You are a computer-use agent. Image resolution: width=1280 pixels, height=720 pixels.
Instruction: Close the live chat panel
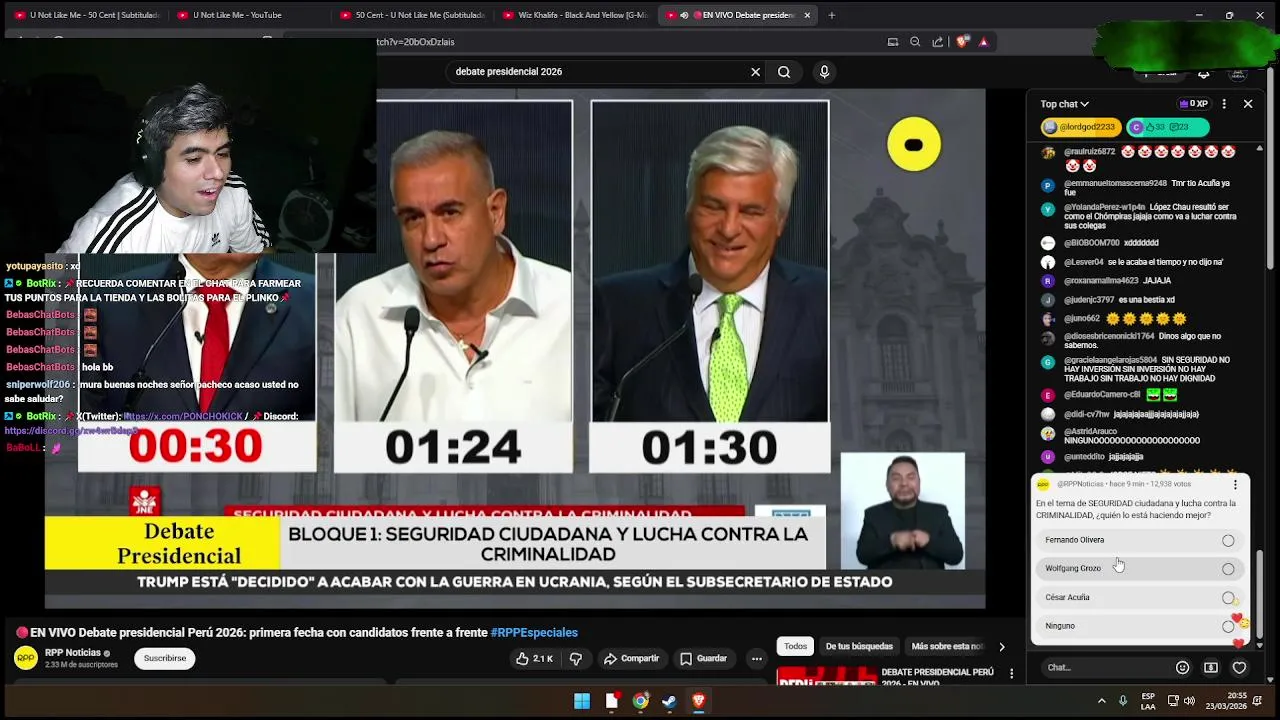point(1248,104)
